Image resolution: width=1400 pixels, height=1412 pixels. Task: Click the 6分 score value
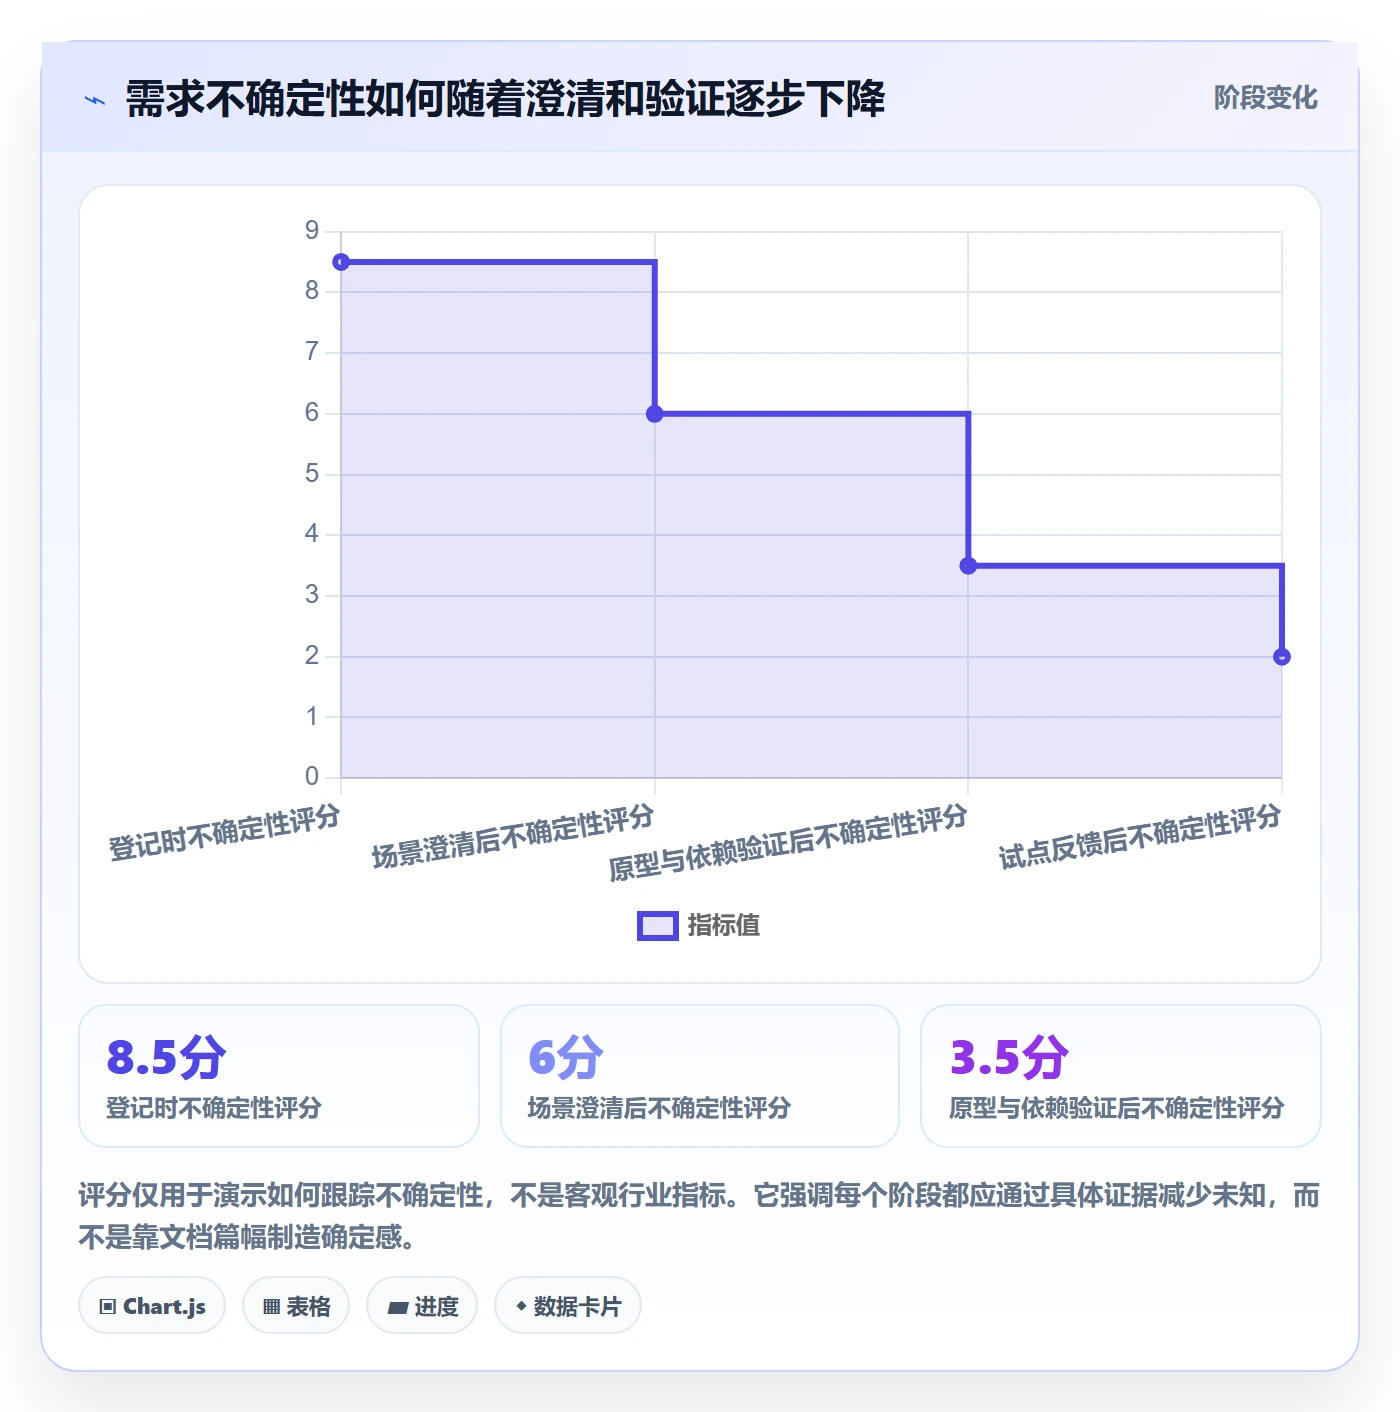point(566,1058)
